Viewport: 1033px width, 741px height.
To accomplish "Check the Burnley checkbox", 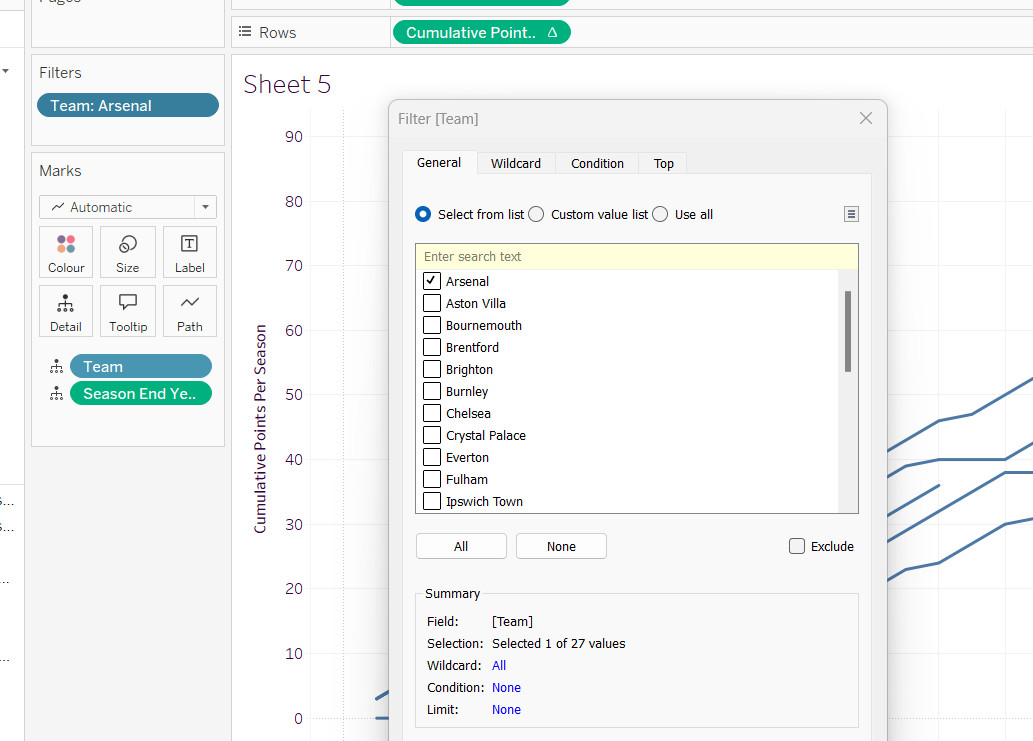I will click(x=432, y=391).
